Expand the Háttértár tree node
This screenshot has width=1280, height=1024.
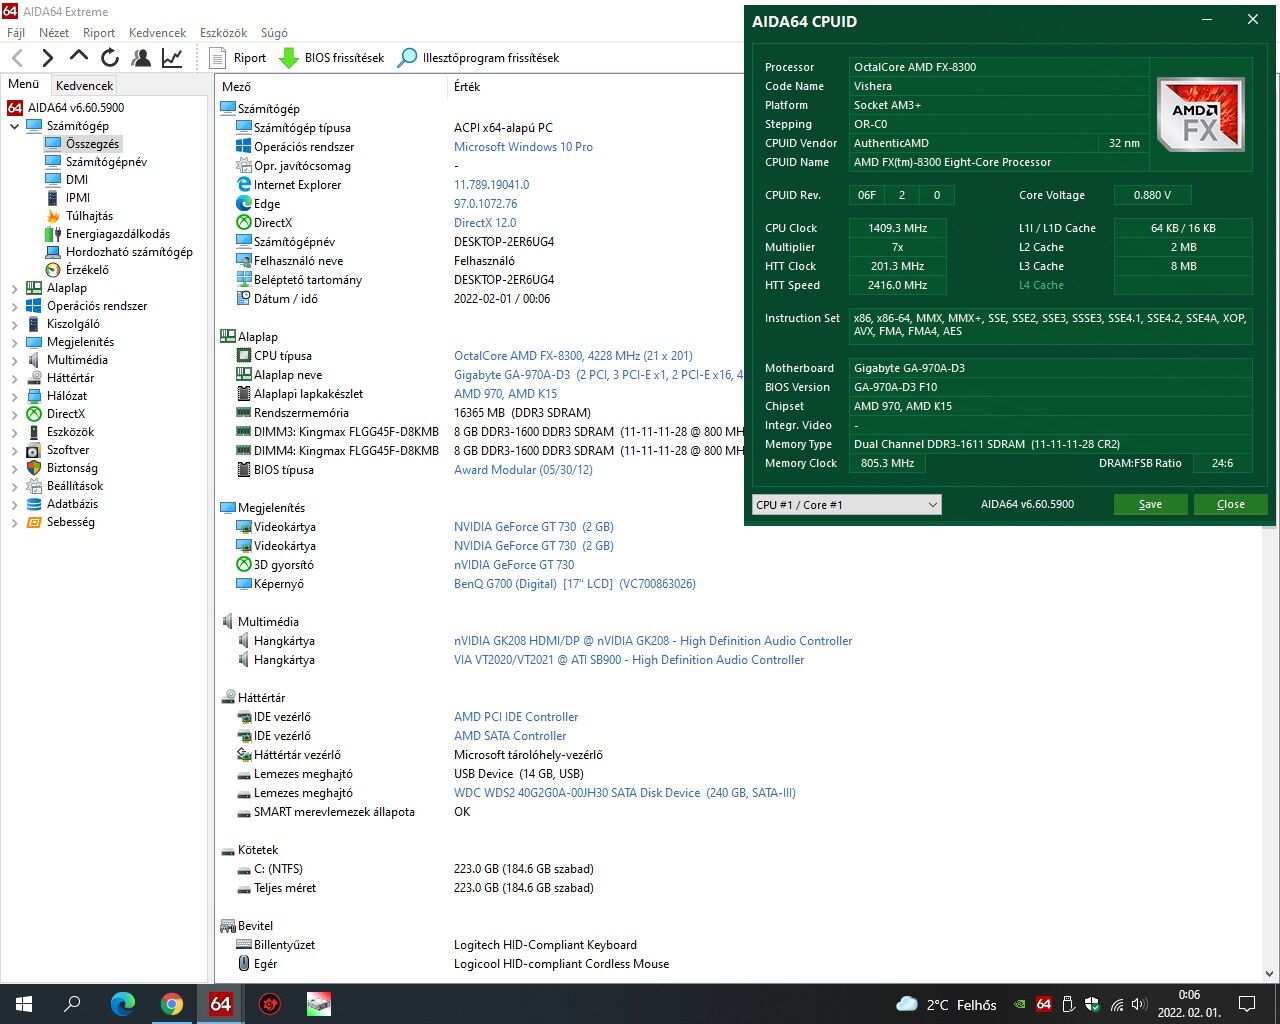click(14, 378)
